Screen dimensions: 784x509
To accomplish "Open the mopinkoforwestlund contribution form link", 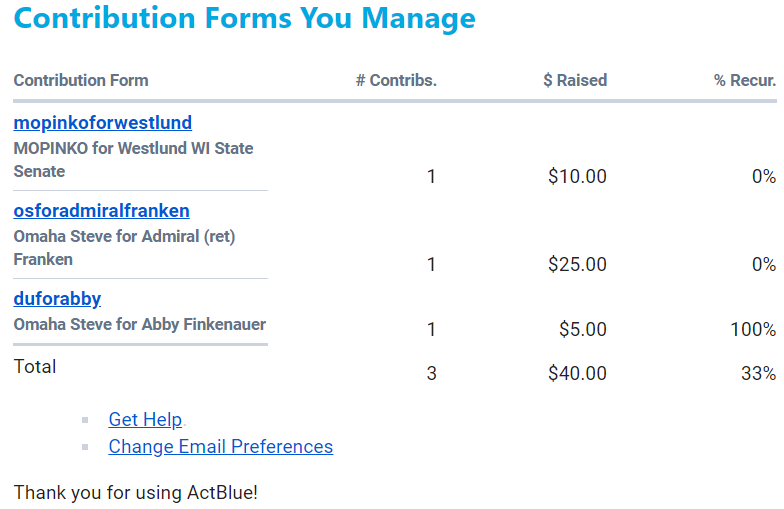I will click(x=102, y=123).
